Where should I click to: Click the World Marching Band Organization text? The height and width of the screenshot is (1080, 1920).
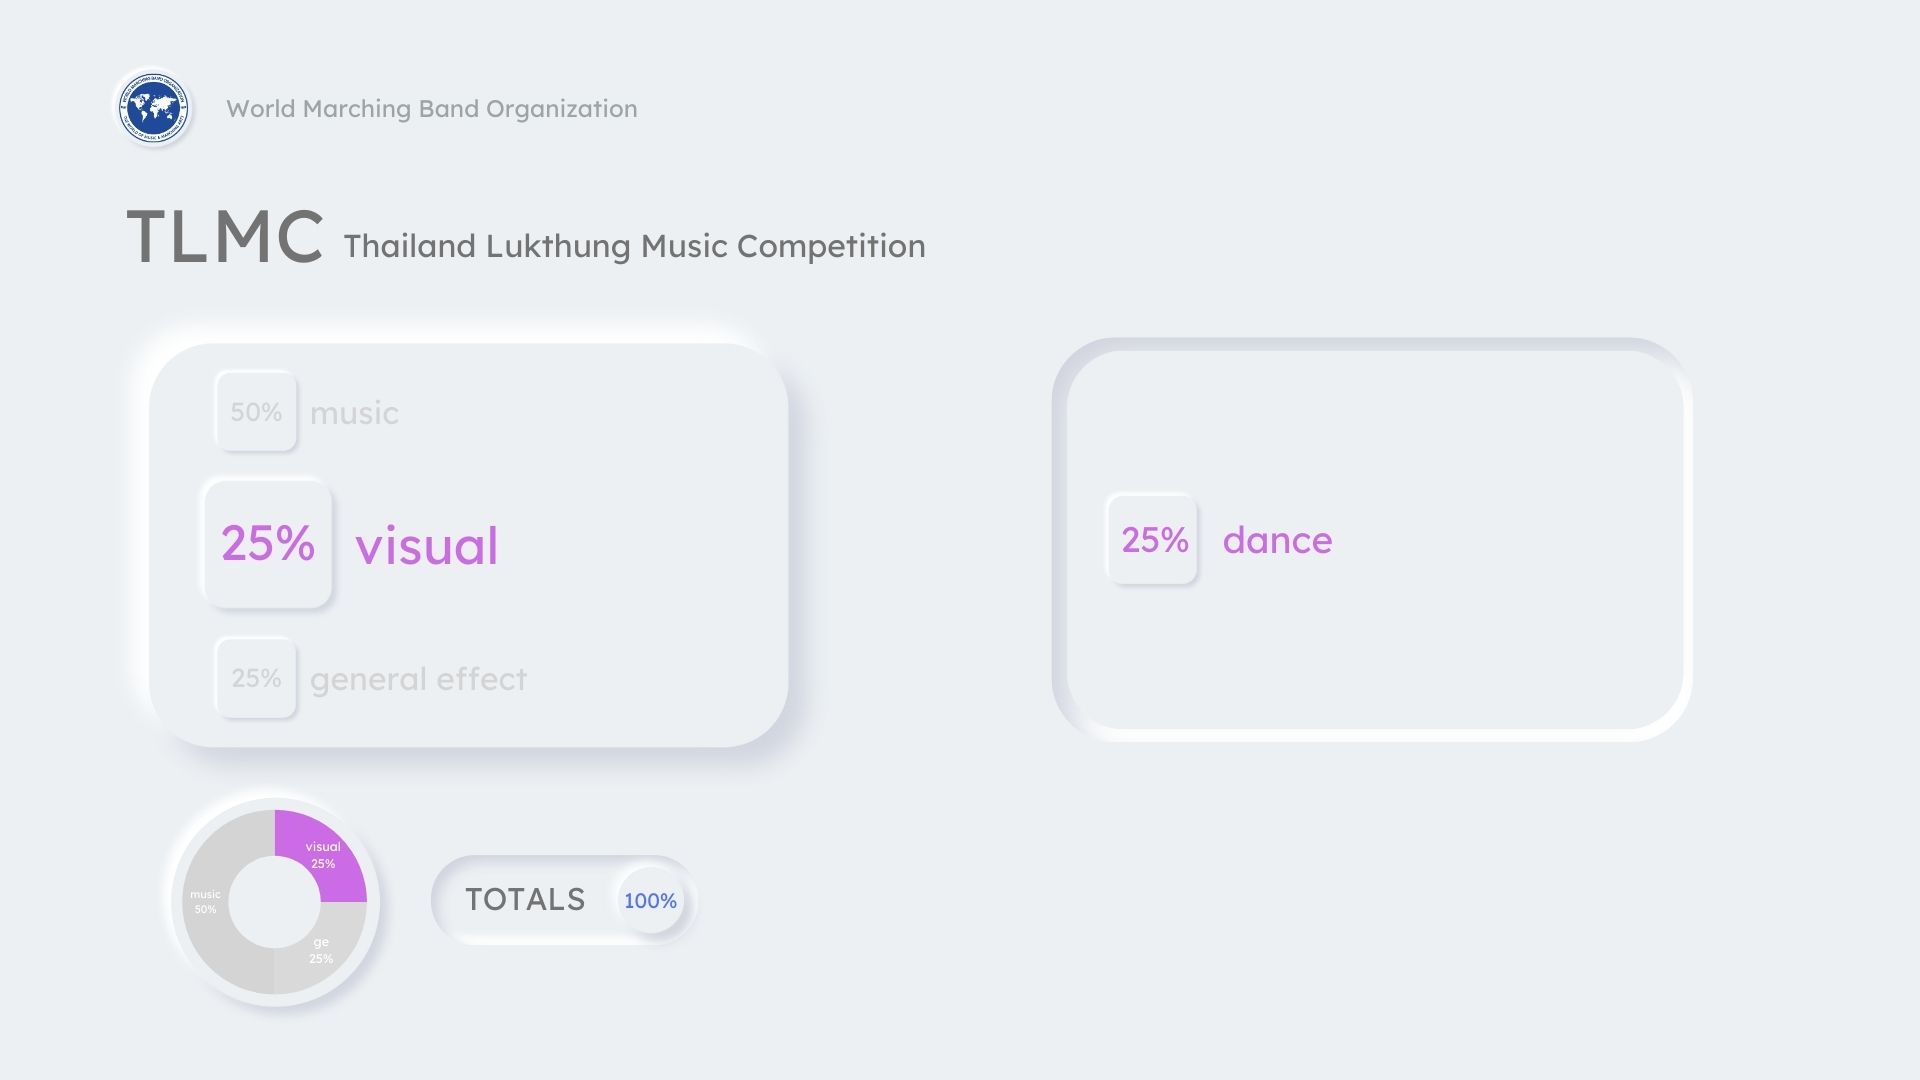(432, 108)
